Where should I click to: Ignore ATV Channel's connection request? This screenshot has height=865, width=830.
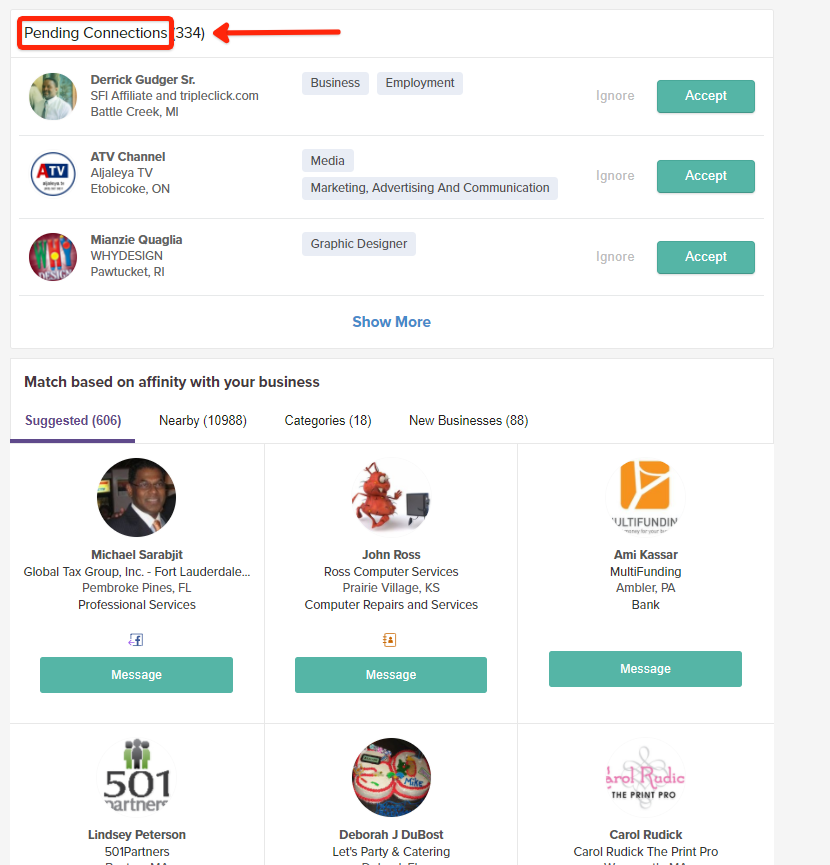click(615, 175)
